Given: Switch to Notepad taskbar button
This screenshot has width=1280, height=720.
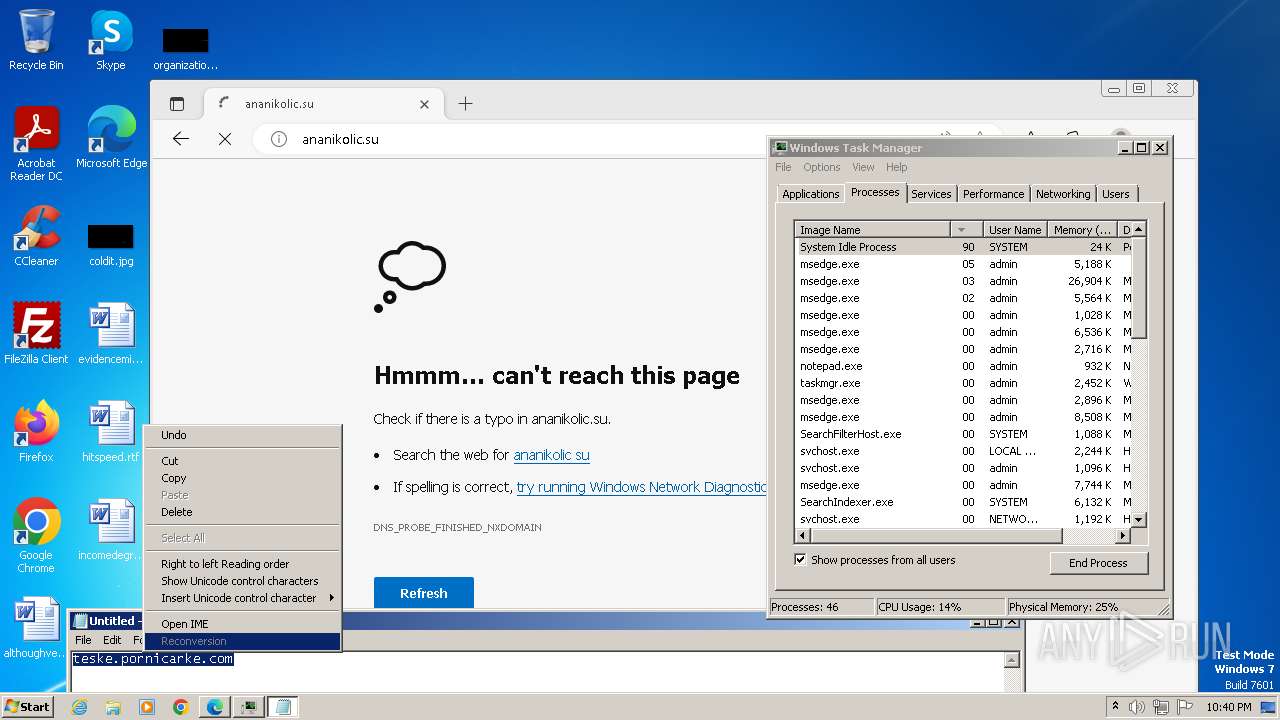Looking at the screenshot, I should click(x=283, y=707).
